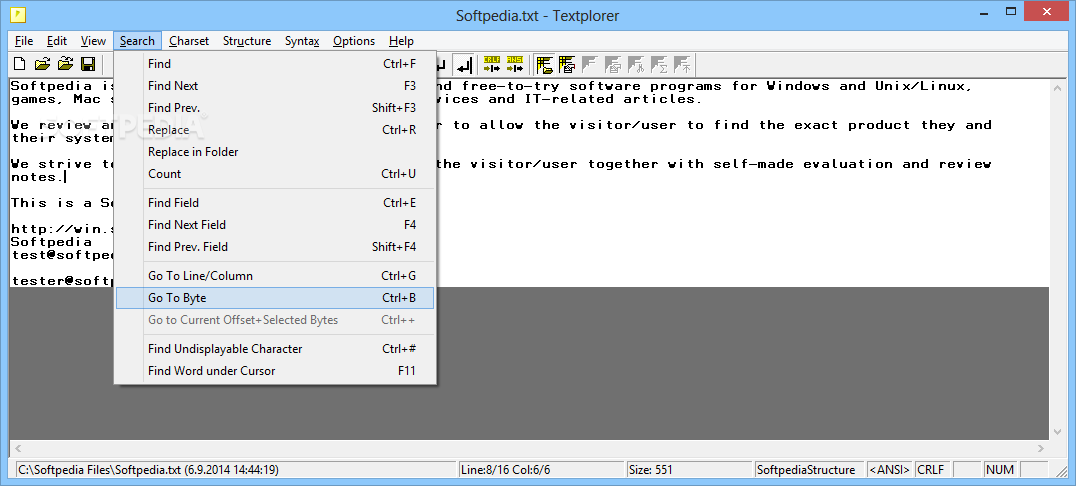Click Go to Current Offset+Selected Bytes
1076x486 pixels.
point(275,320)
